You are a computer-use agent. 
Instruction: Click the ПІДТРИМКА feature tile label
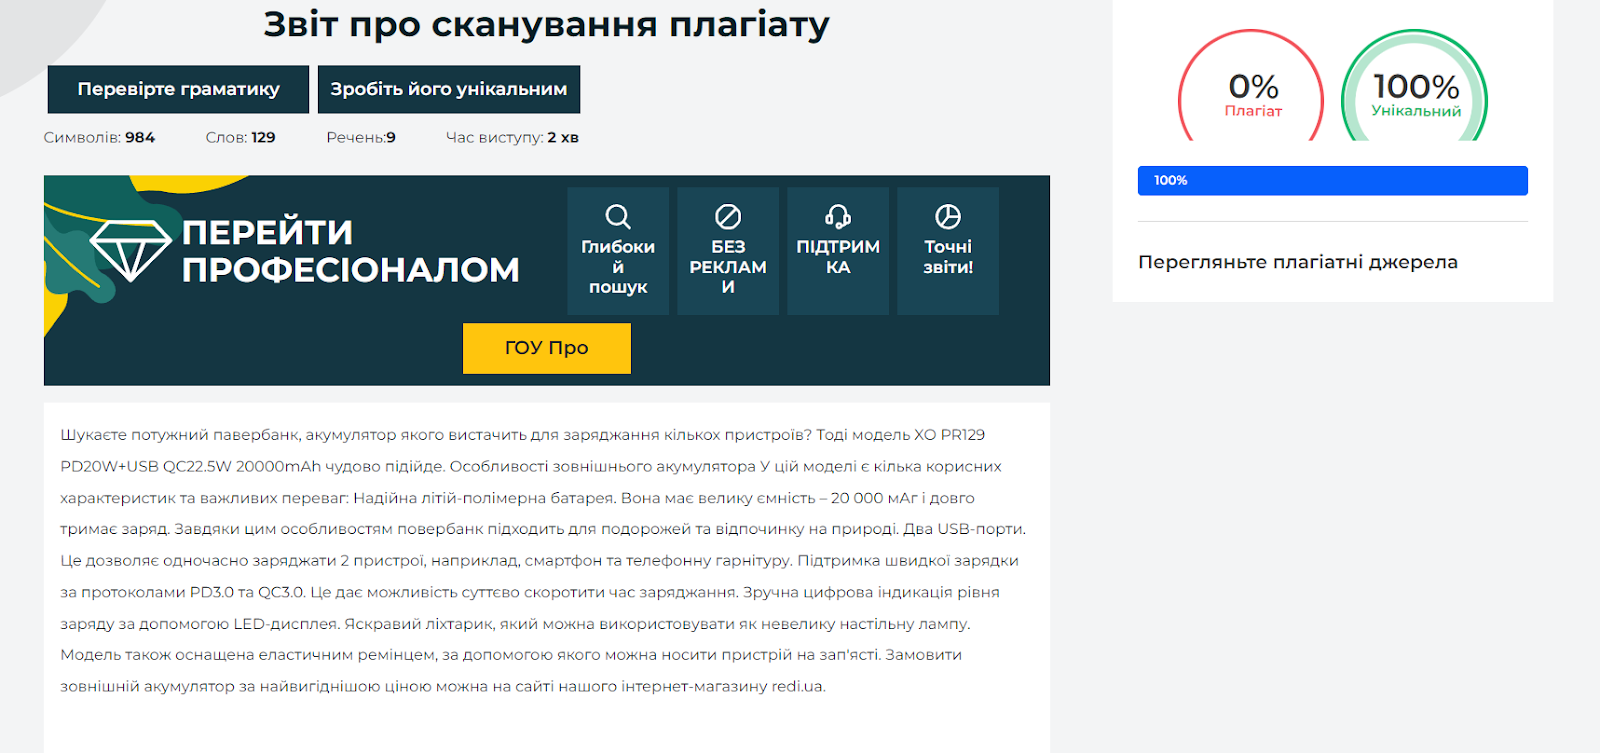tap(838, 257)
